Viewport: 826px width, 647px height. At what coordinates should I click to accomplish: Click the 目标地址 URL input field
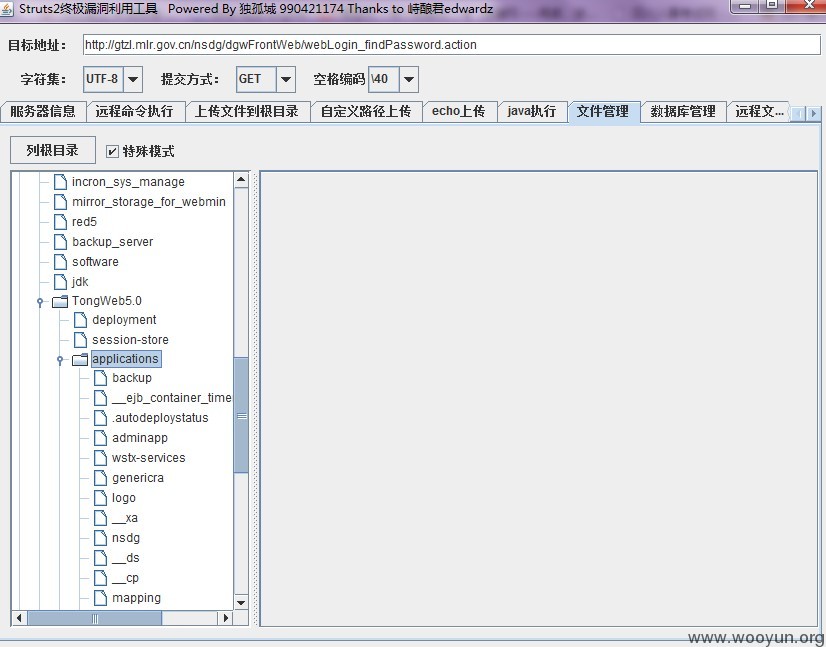click(451, 45)
